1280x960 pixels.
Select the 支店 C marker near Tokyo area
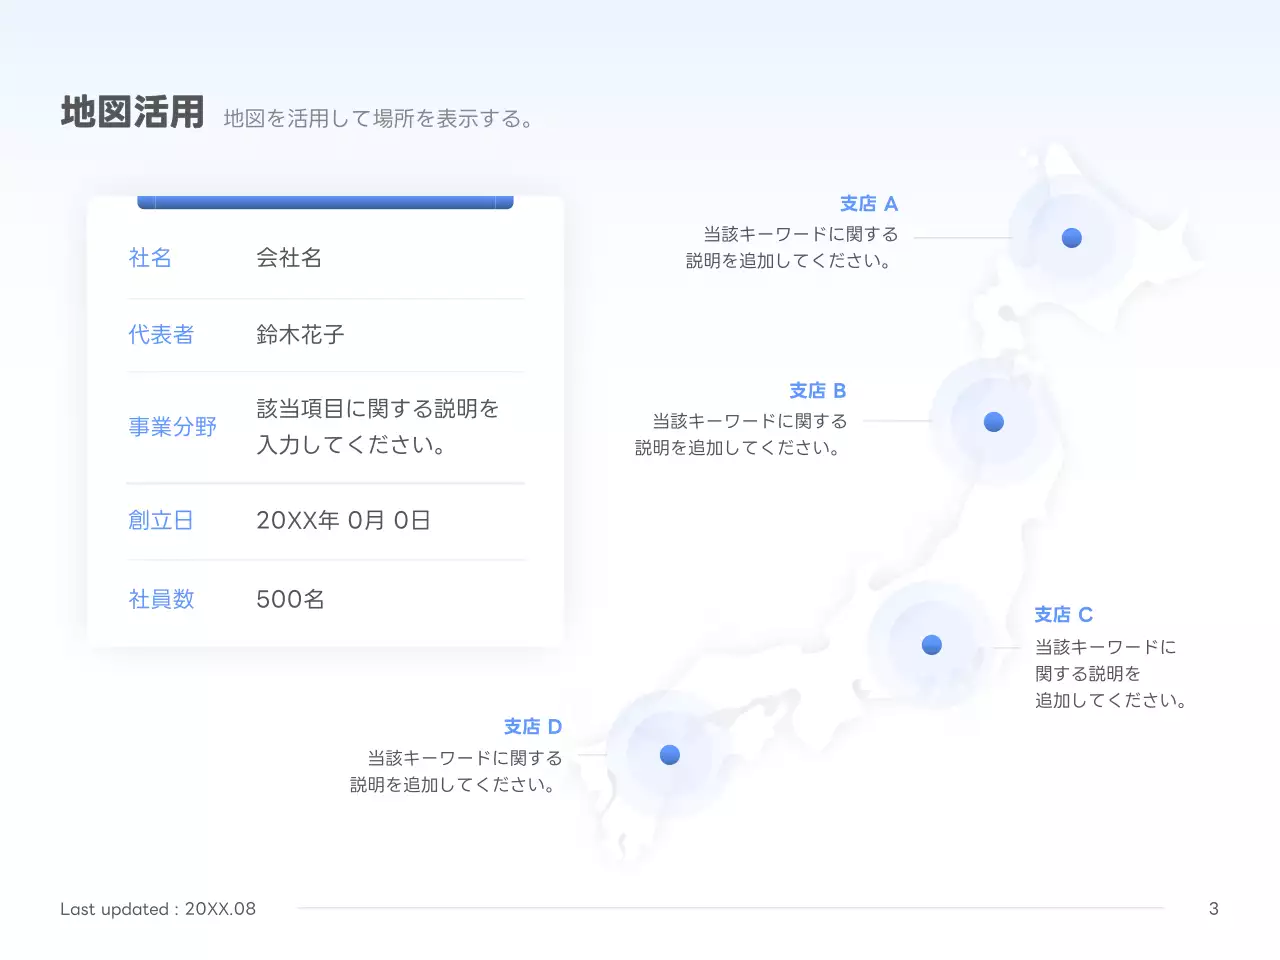[932, 645]
